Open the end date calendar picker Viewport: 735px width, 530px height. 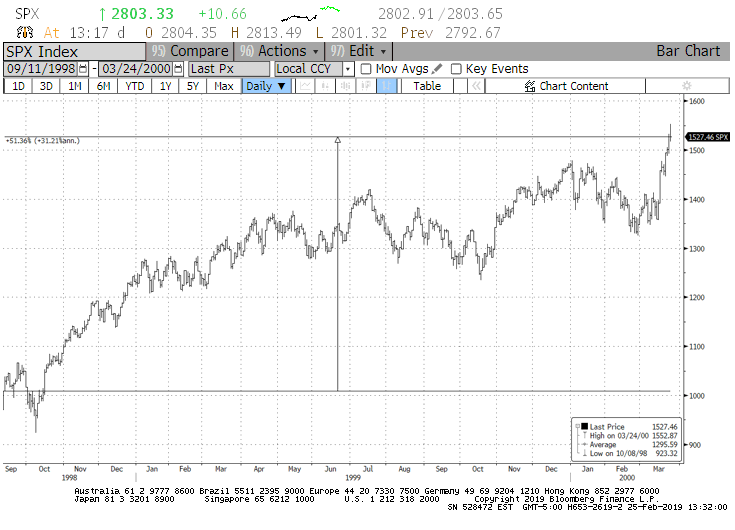click(178, 69)
